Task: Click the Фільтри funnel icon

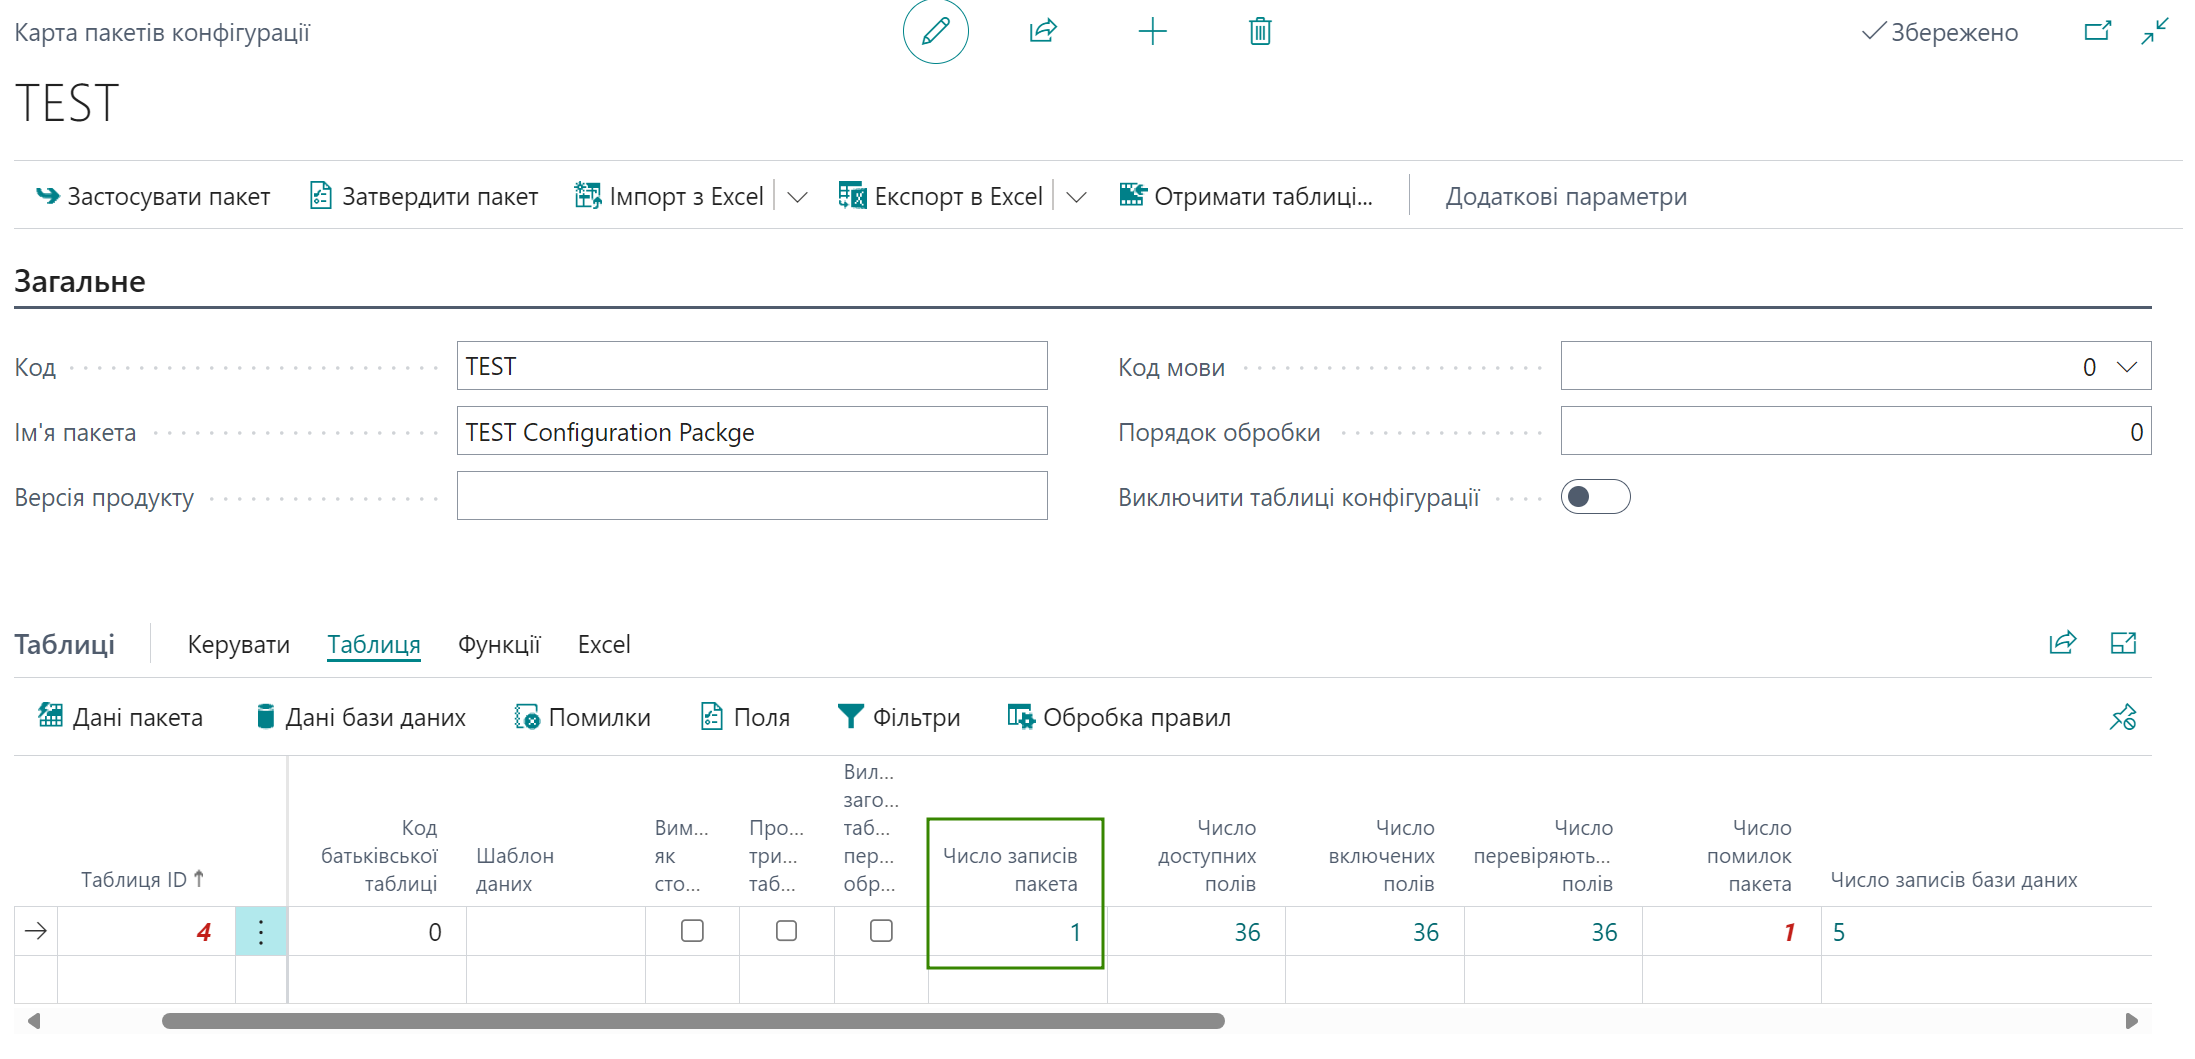Action: click(x=850, y=716)
